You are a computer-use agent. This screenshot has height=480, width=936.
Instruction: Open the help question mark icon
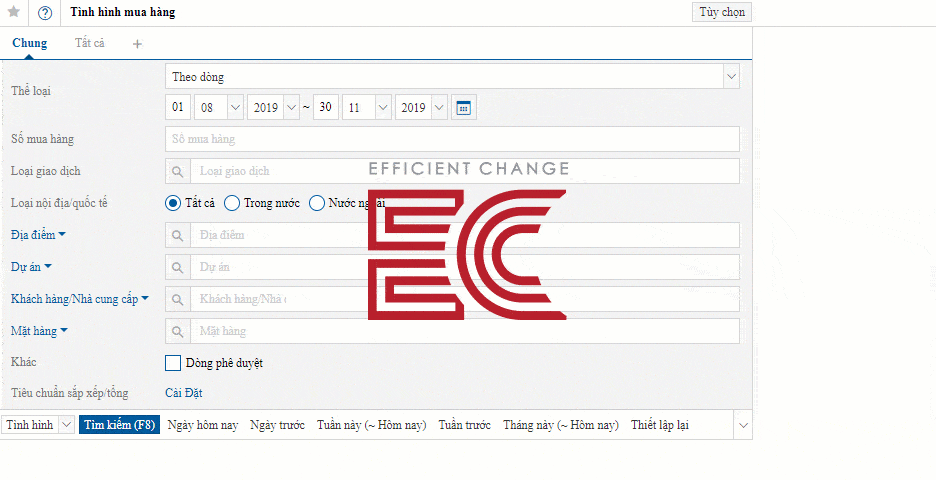45,13
